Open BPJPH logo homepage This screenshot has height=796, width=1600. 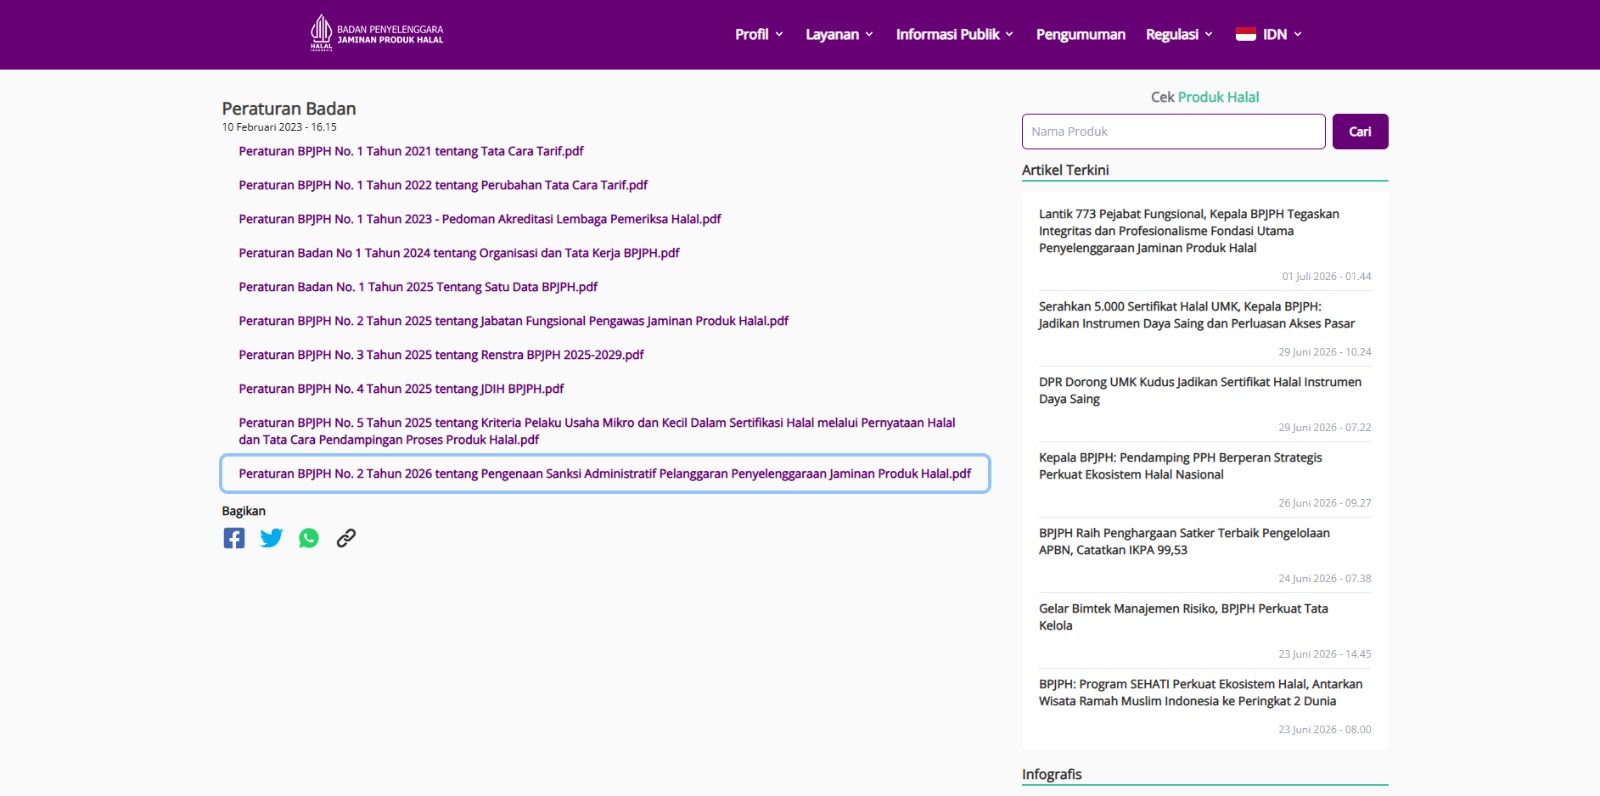pyautogui.click(x=377, y=33)
